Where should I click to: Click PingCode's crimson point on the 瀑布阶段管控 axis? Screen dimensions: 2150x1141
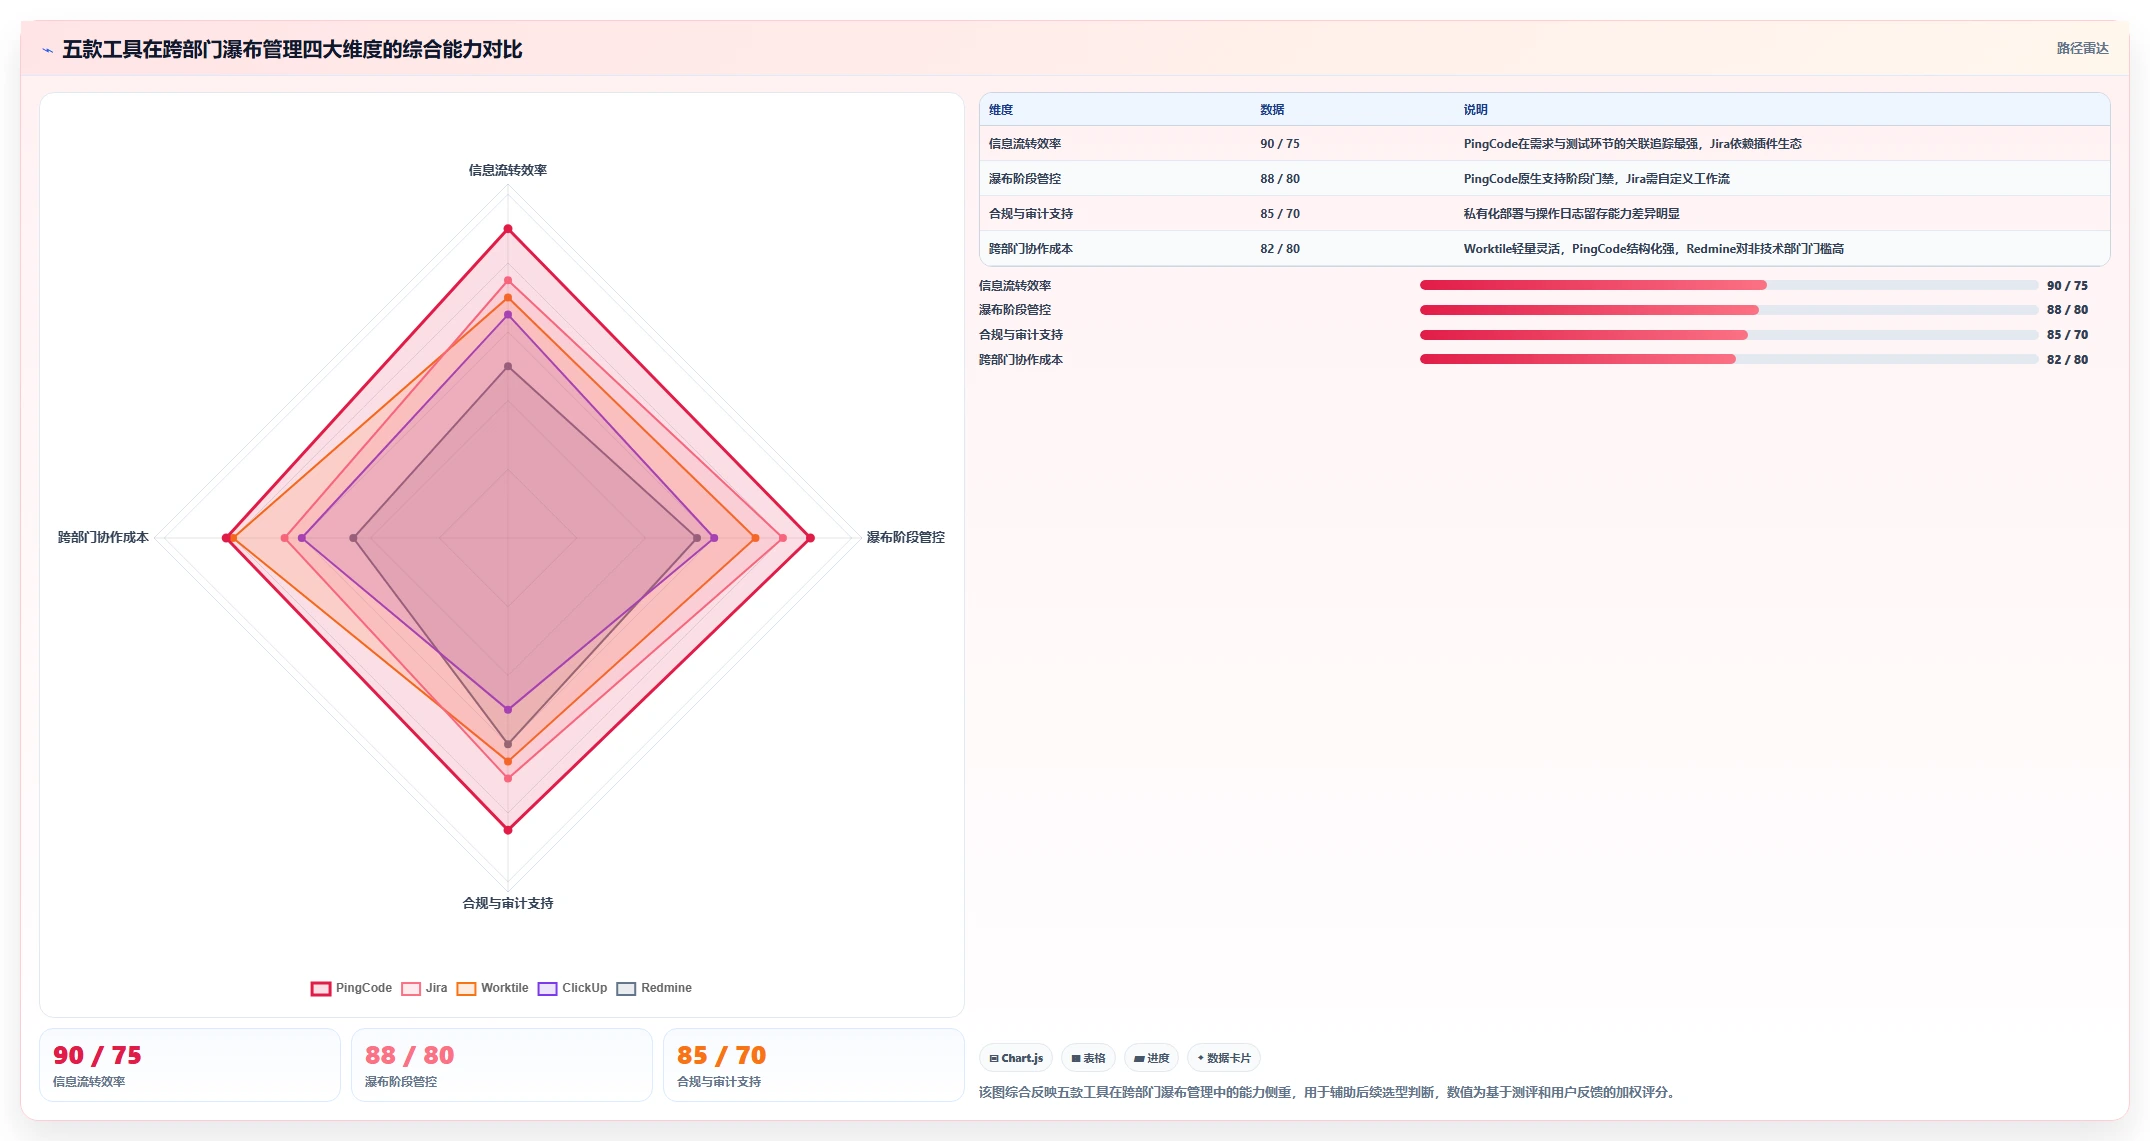coord(810,538)
